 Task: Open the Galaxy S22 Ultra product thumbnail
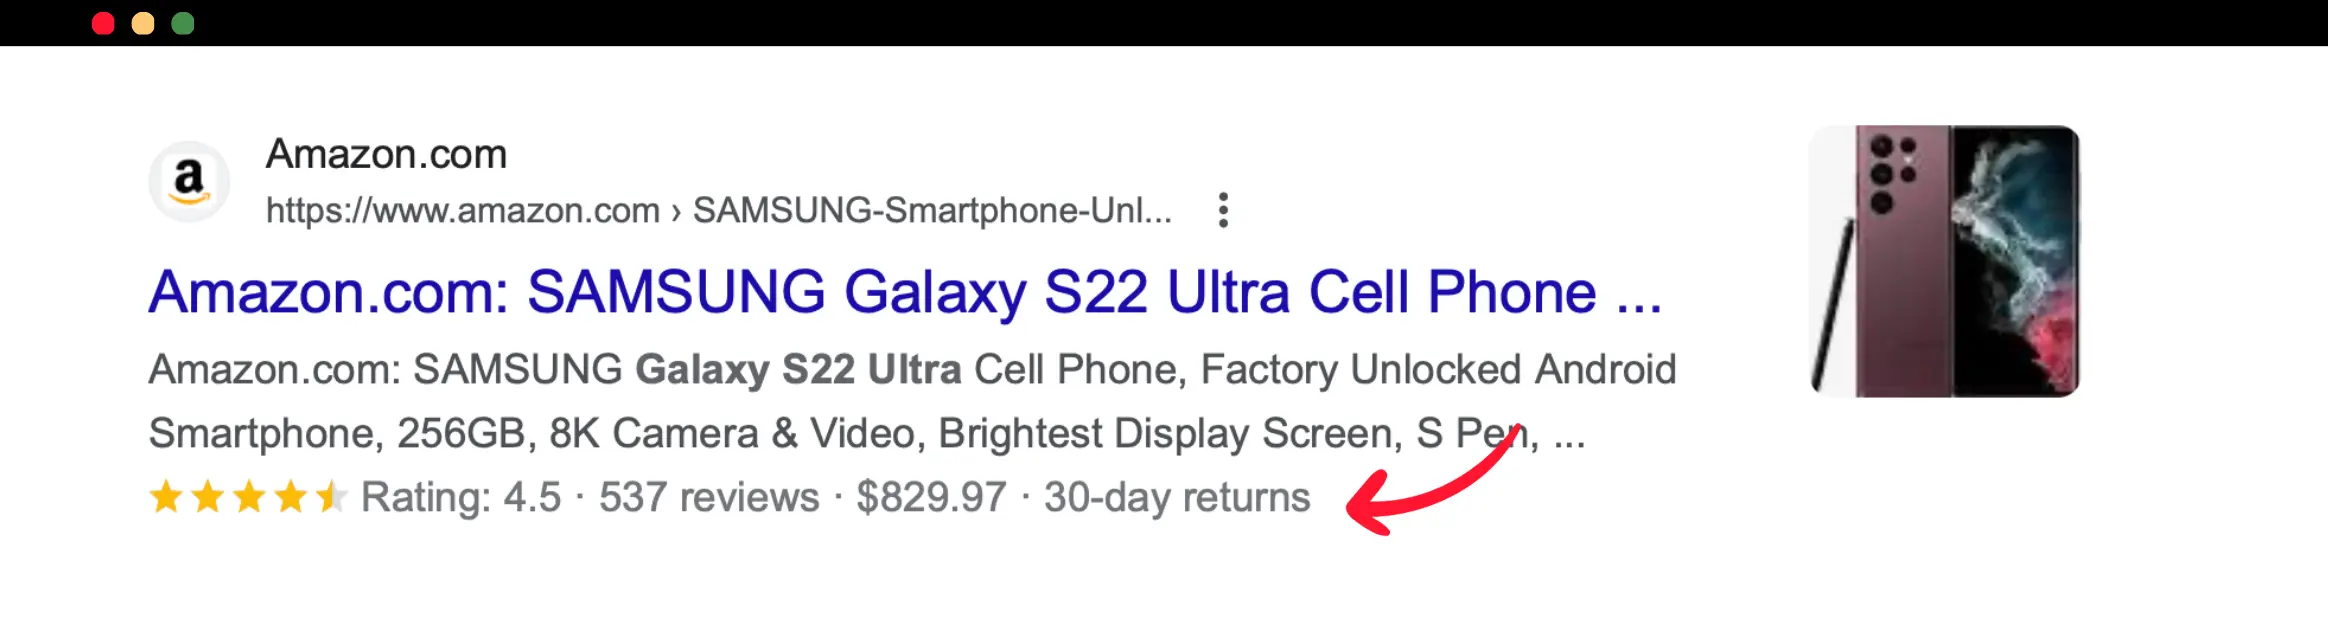1944,261
